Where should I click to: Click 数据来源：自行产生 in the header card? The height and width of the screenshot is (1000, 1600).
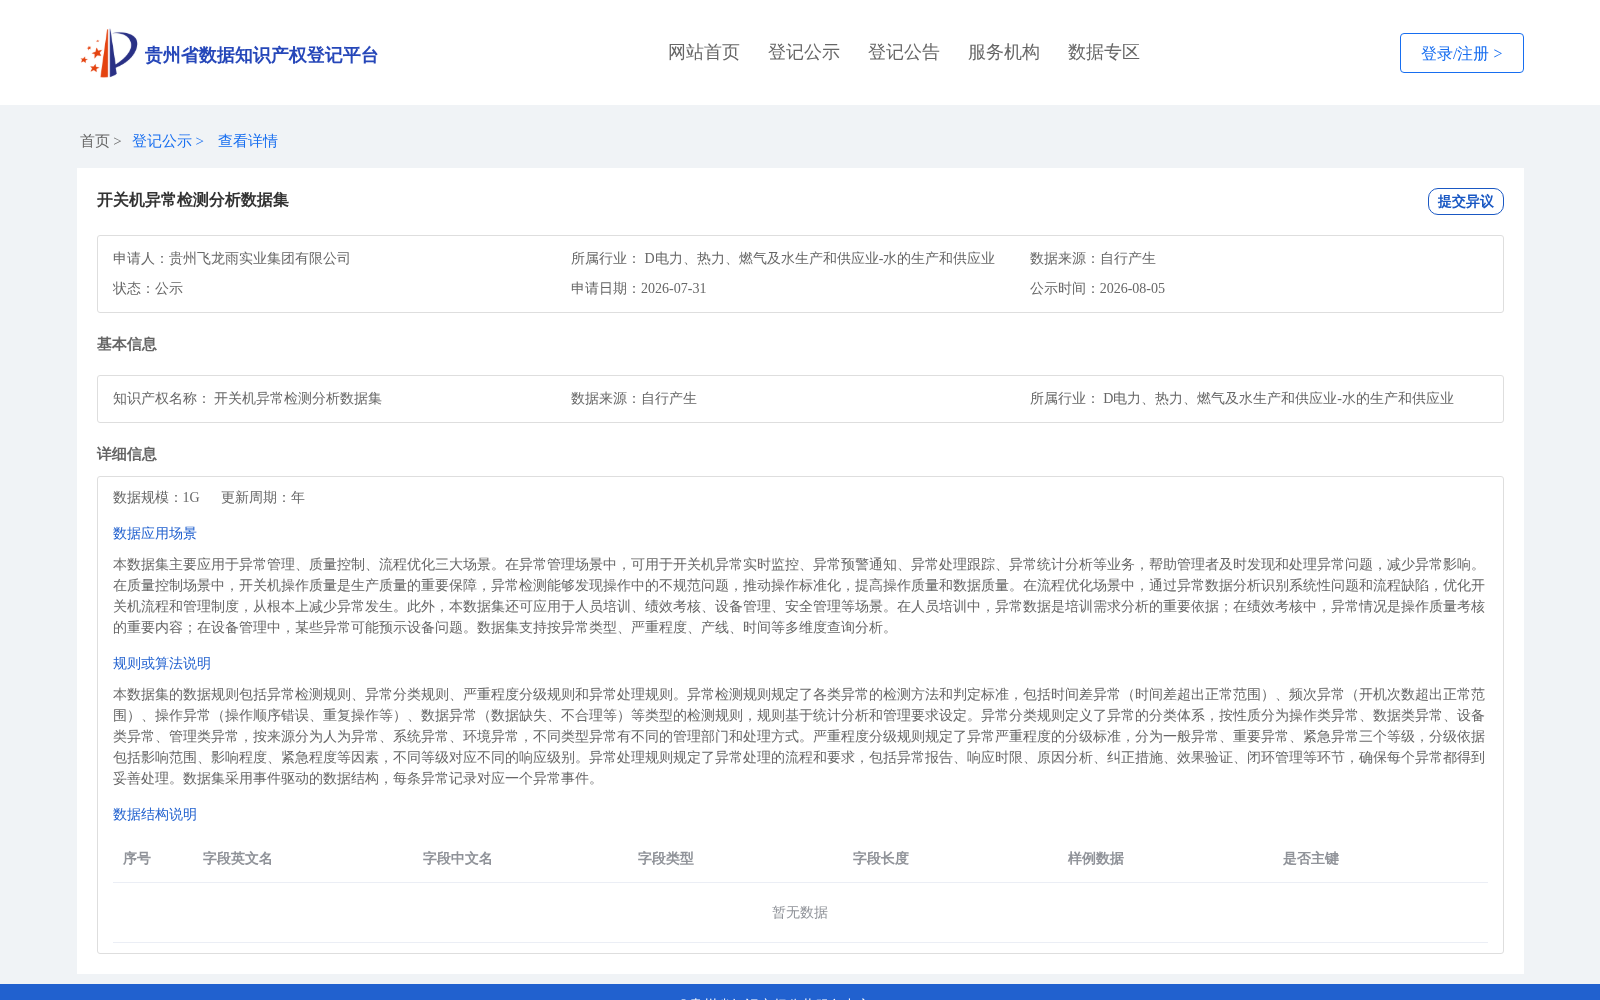pyautogui.click(x=1093, y=258)
